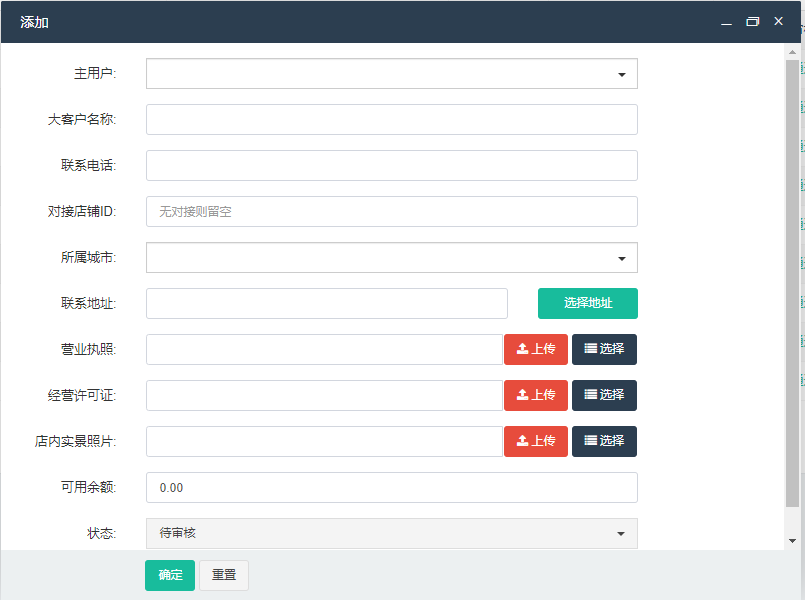
Task: Click the 选择 button for 经营许可证
Action: pos(604,395)
